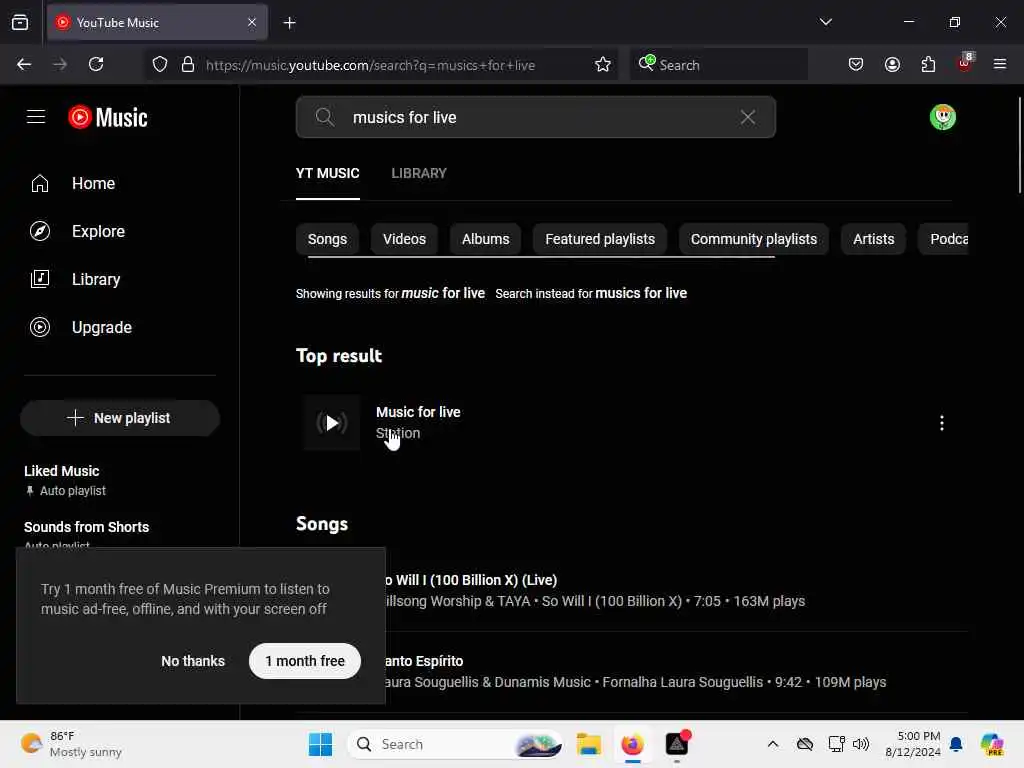Viewport: 1024px width, 768px height.
Task: Switch to the YT MUSIC tab
Action: (327, 174)
